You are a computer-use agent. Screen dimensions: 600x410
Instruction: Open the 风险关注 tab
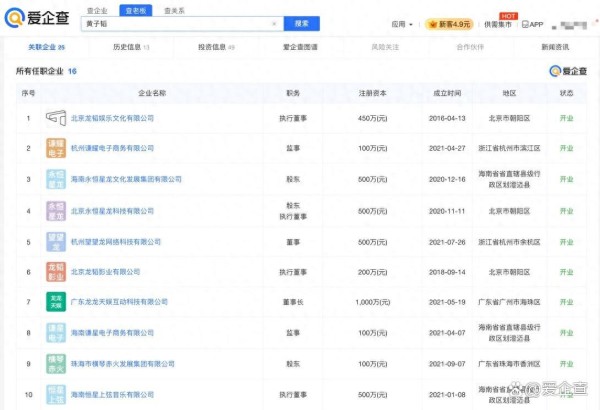pyautogui.click(x=385, y=47)
